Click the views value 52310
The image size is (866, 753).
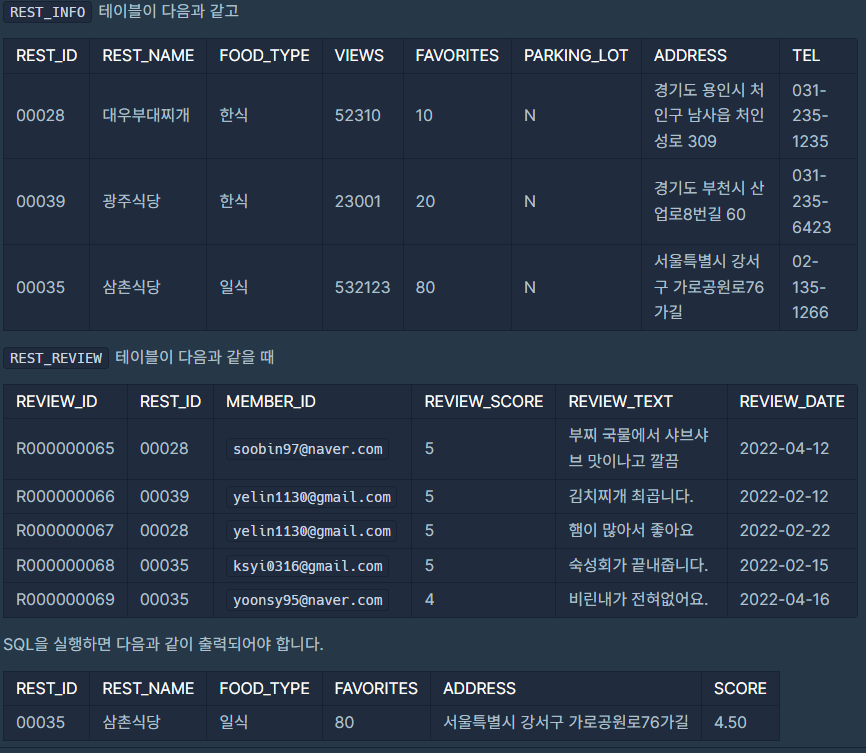pyautogui.click(x=357, y=115)
